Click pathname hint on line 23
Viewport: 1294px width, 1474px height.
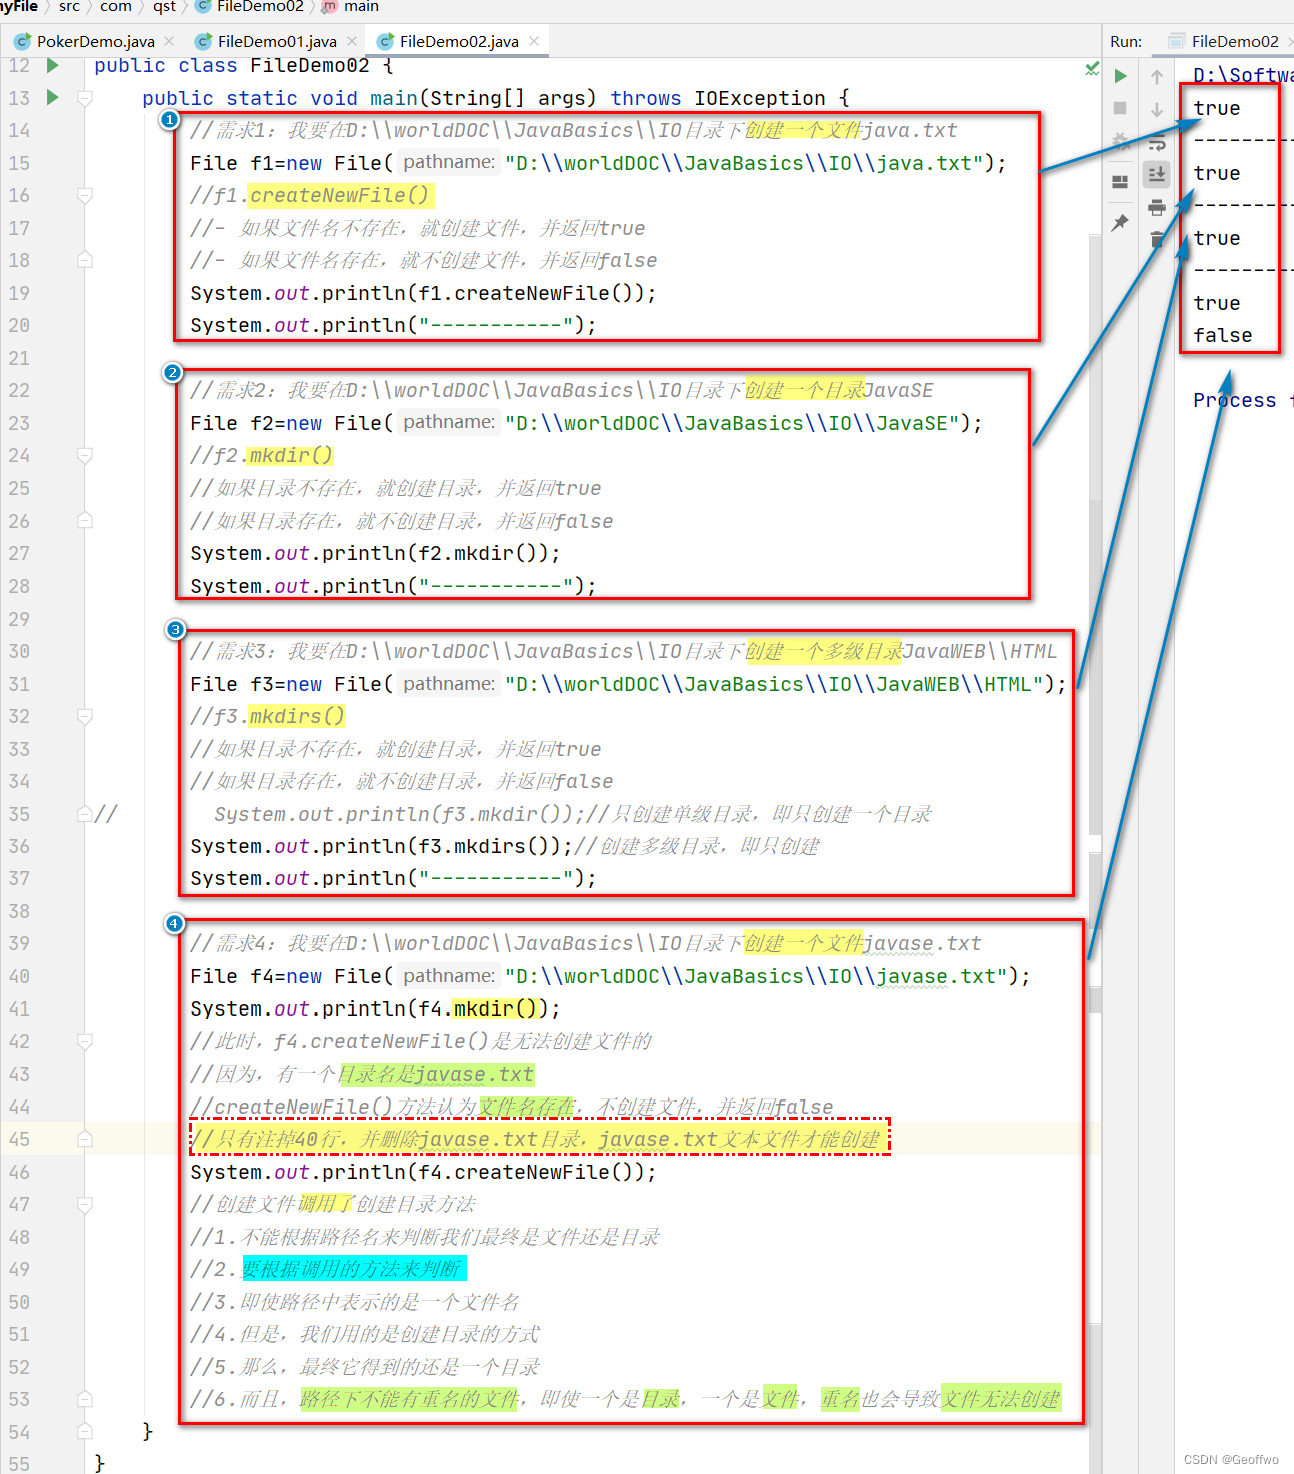pos(449,422)
